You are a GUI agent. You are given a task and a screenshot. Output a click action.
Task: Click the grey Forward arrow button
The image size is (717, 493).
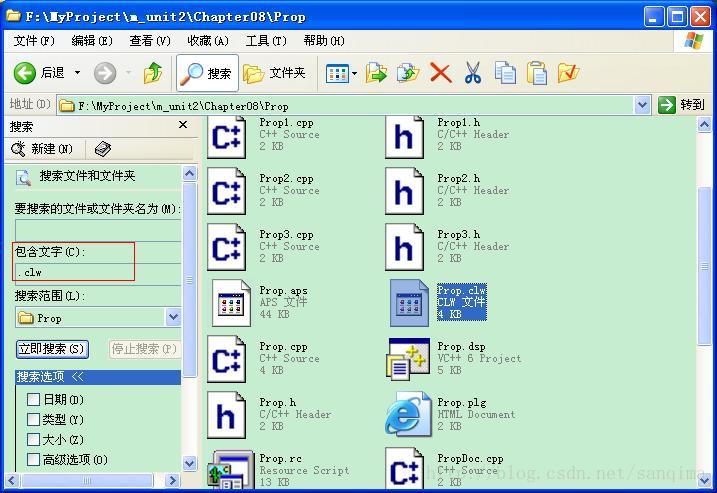click(105, 73)
